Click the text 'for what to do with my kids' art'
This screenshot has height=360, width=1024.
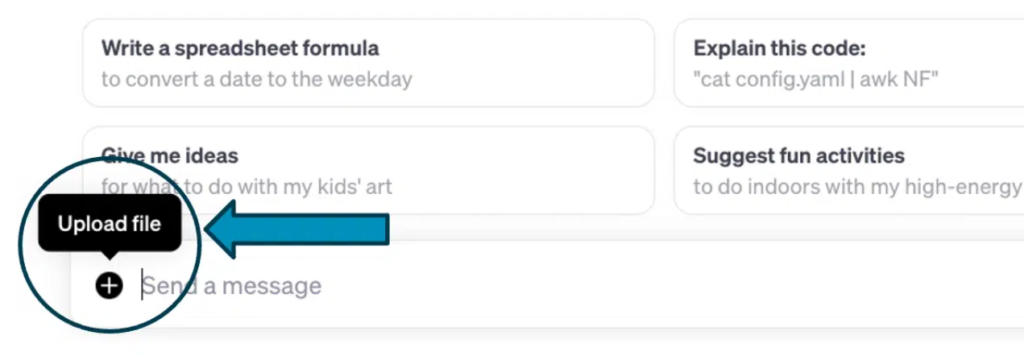click(x=247, y=187)
